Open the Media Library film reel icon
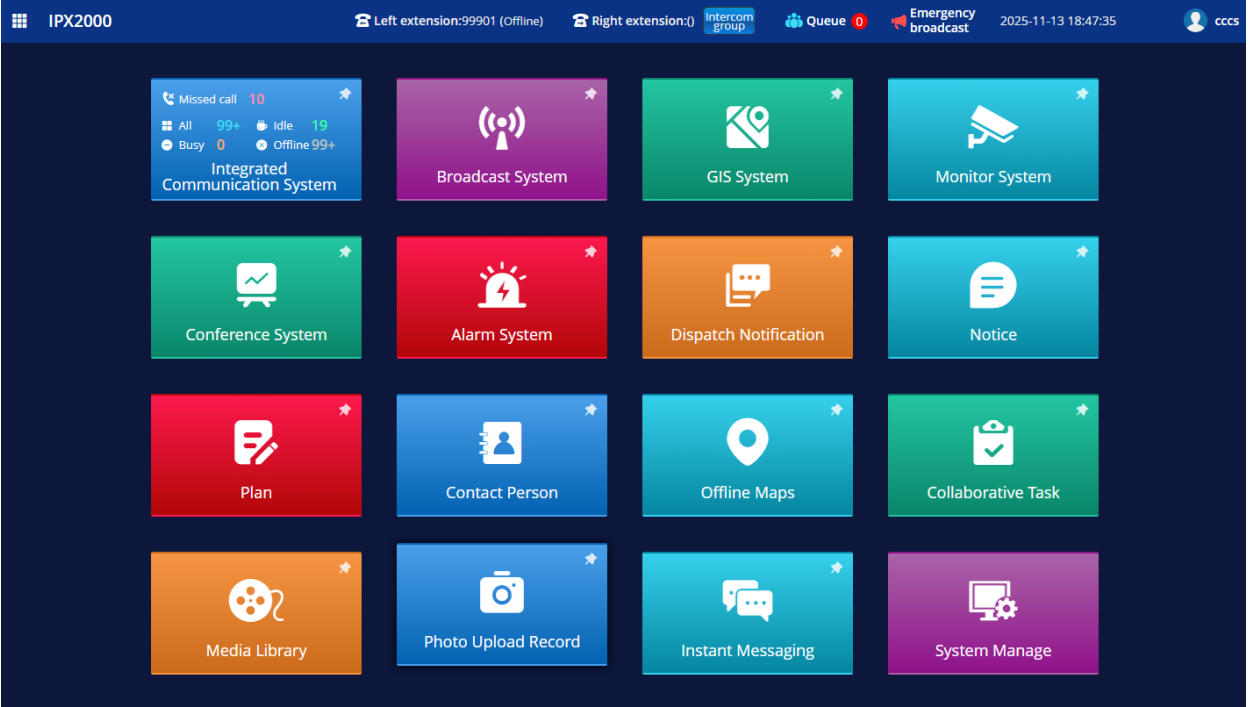This screenshot has height=707, width=1248. pos(256,601)
